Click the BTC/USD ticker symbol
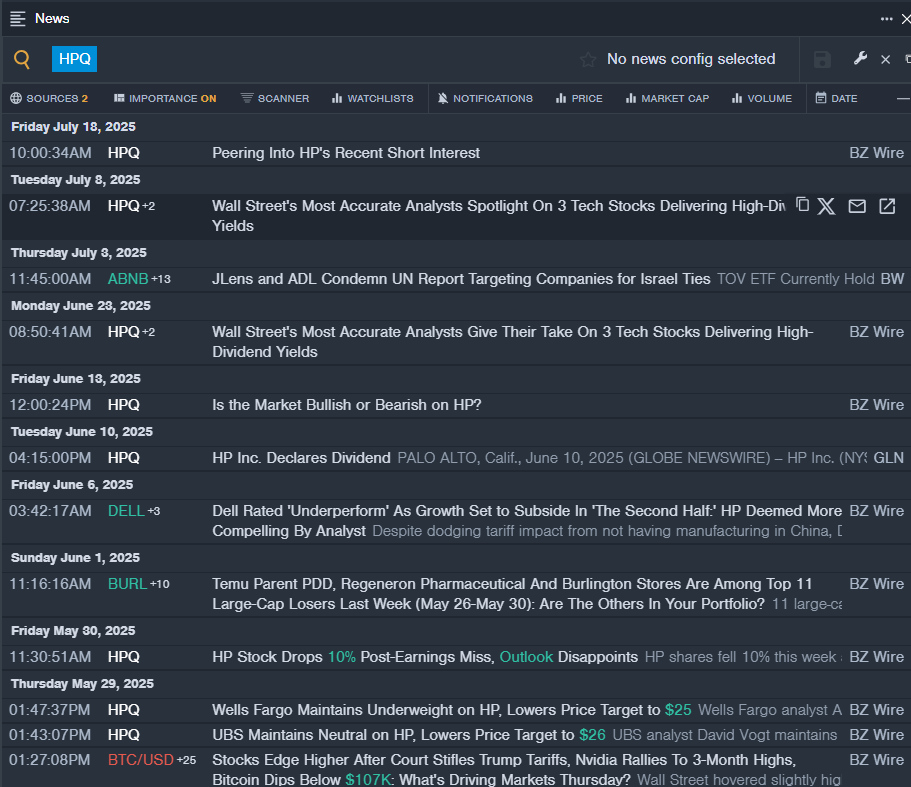The width and height of the screenshot is (911, 787). [141, 760]
